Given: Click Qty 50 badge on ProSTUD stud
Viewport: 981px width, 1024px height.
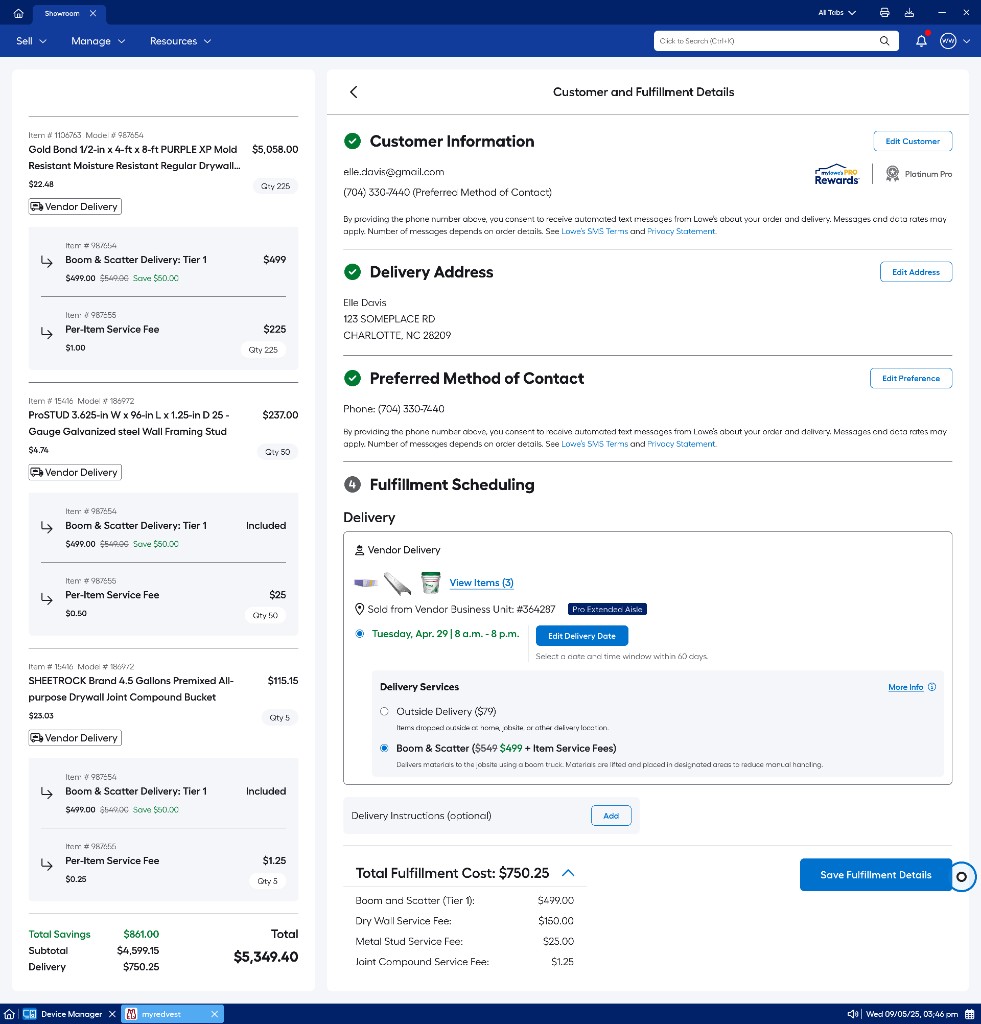Looking at the screenshot, I should click(278, 452).
